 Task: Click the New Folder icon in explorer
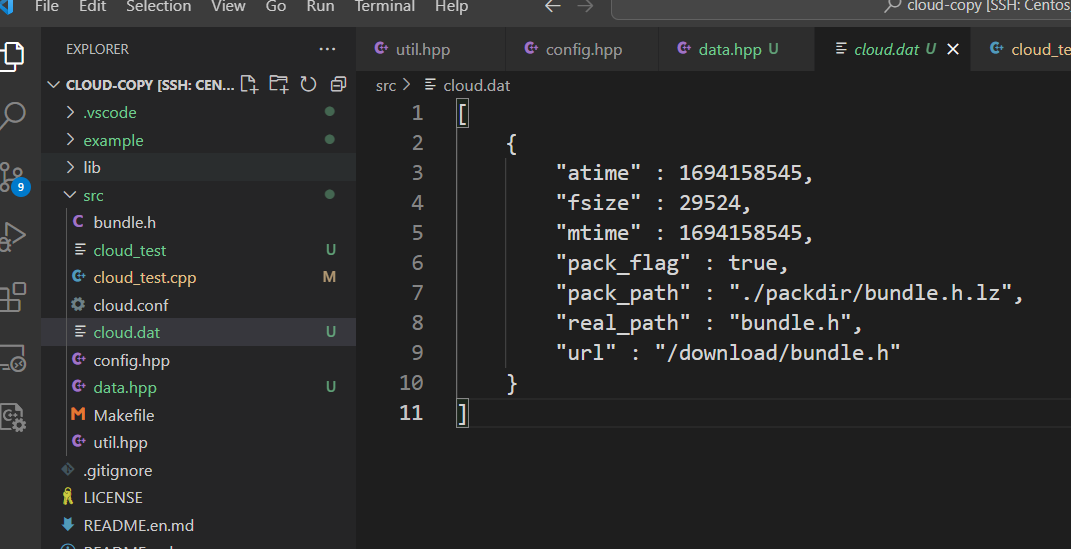[x=279, y=84]
